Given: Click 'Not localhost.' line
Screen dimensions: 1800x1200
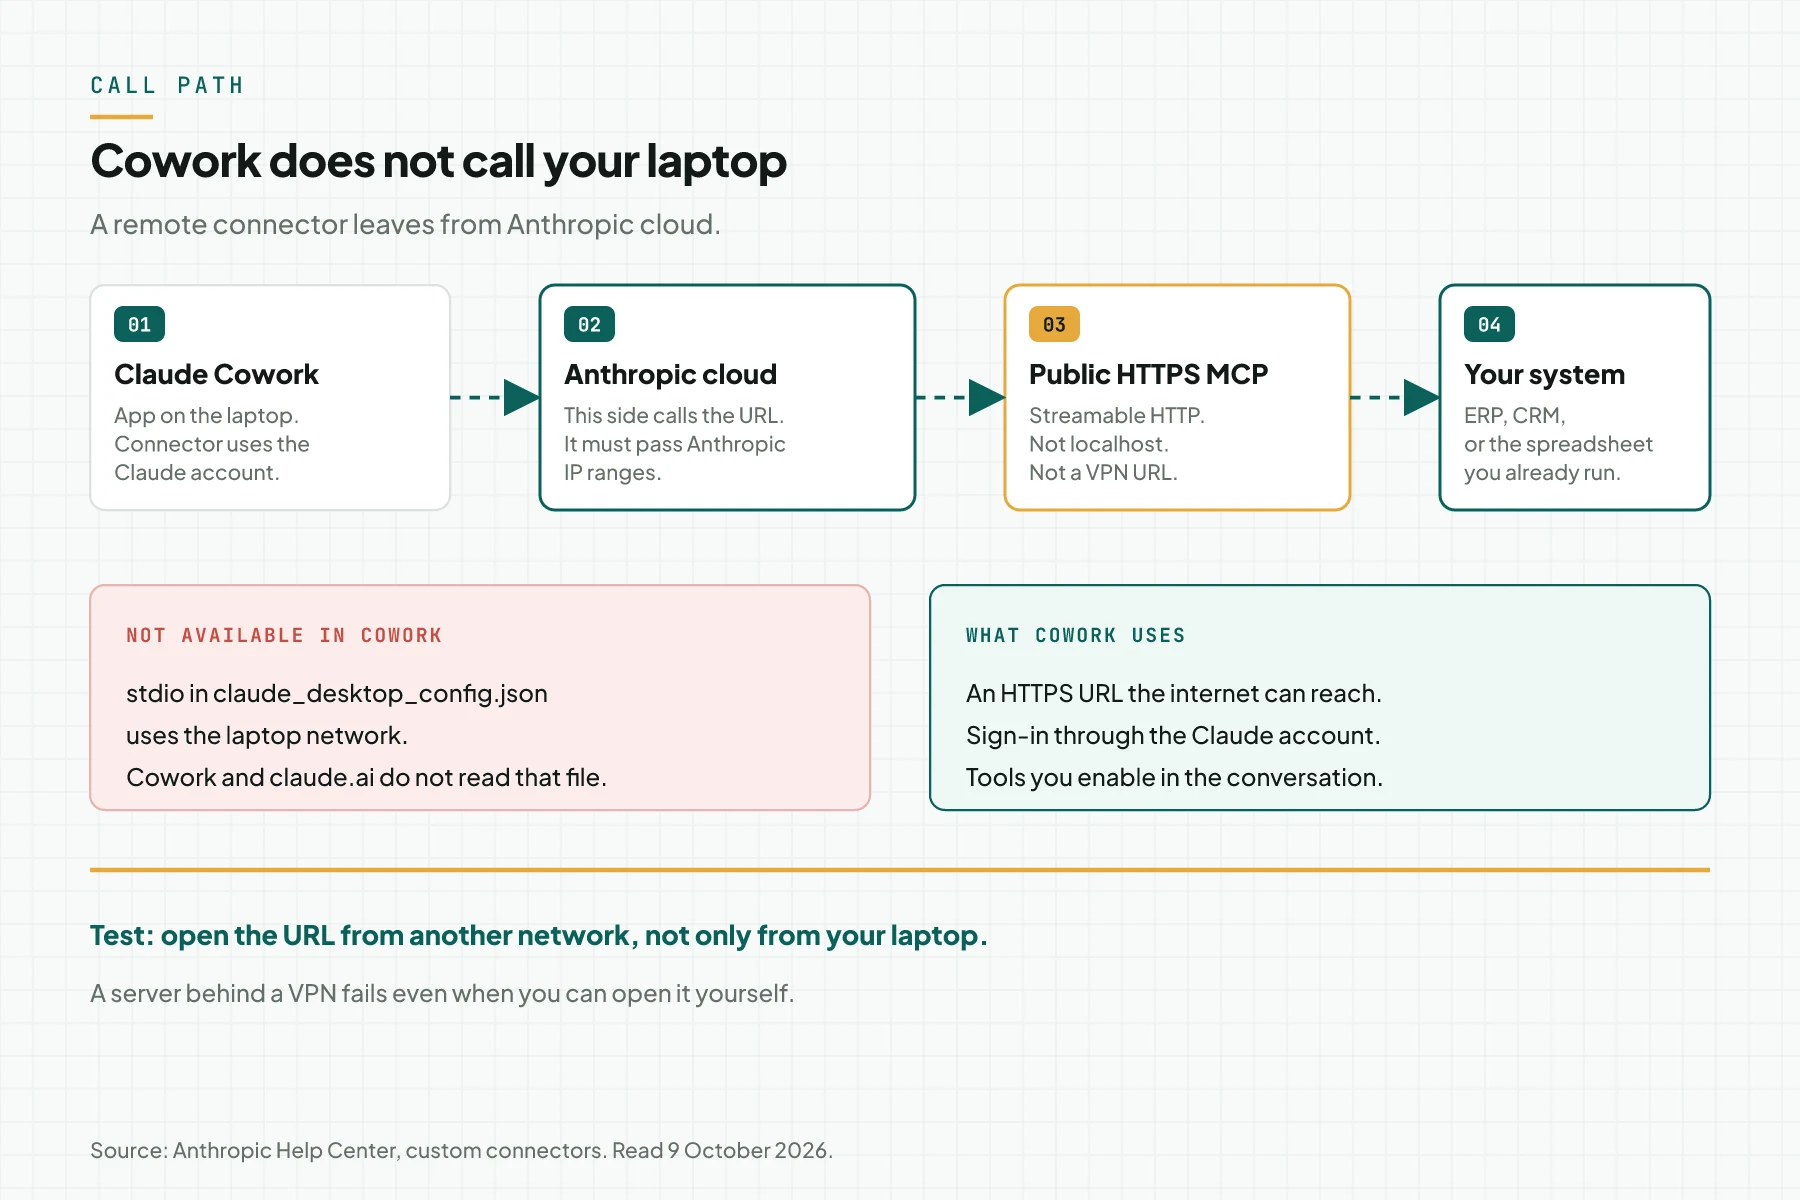Looking at the screenshot, I should click(x=1098, y=444).
